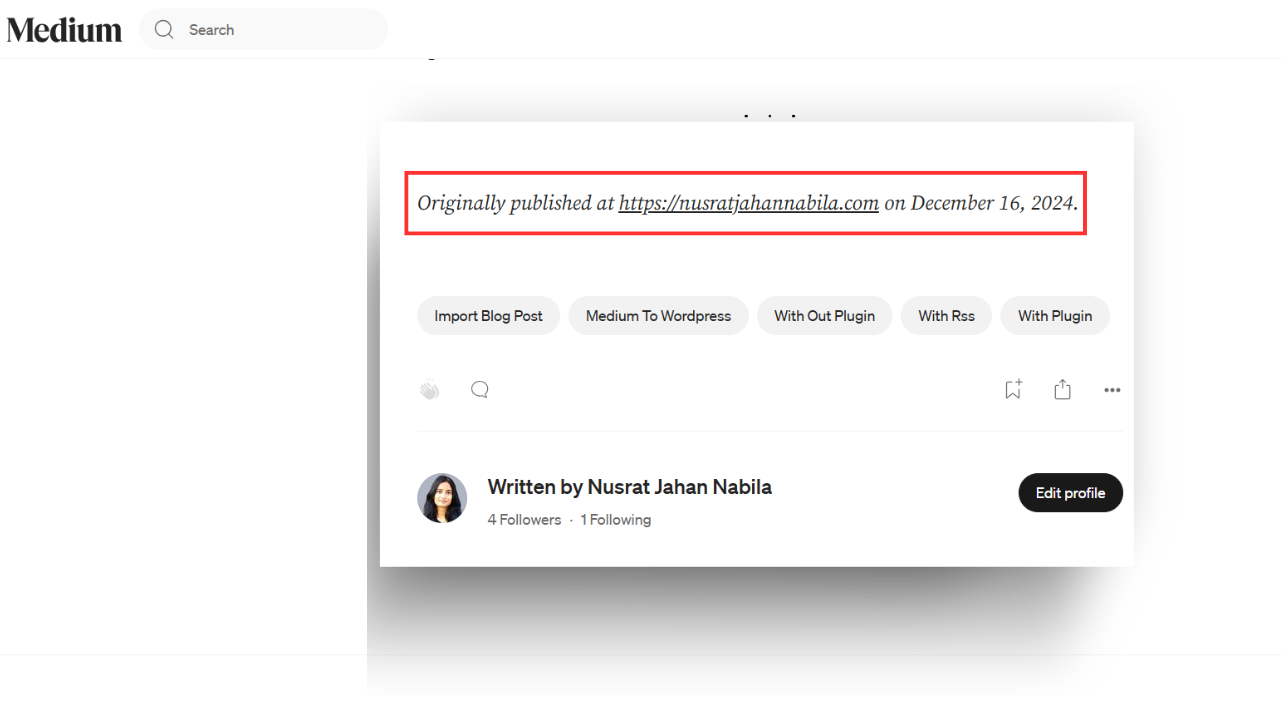View the 4 Followers list

point(524,520)
